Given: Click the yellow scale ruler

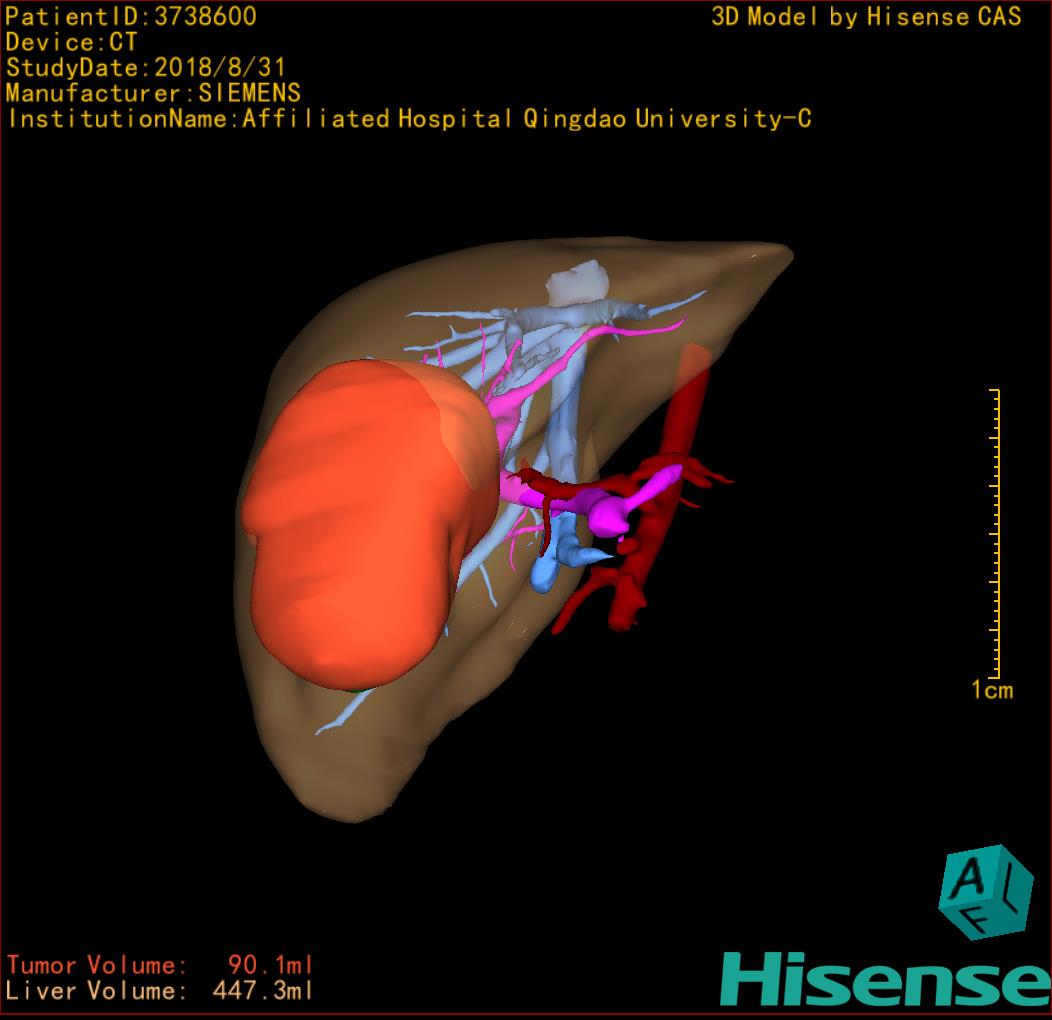Looking at the screenshot, I should pyautogui.click(x=995, y=532).
